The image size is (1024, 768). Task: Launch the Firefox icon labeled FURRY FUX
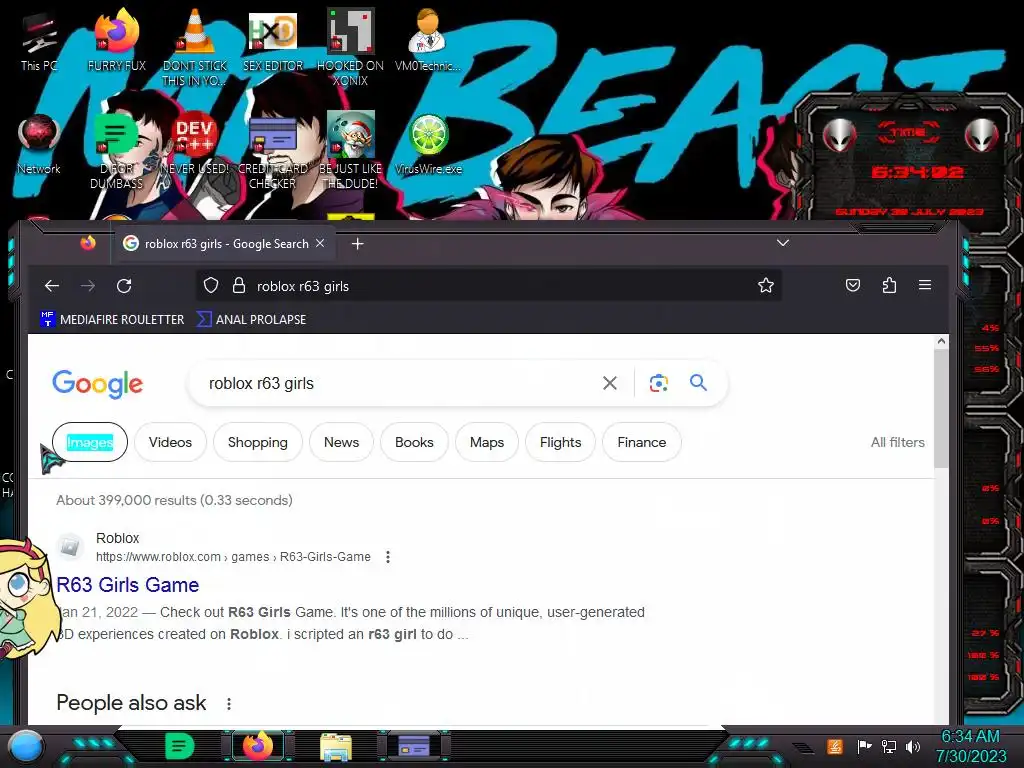(117, 40)
